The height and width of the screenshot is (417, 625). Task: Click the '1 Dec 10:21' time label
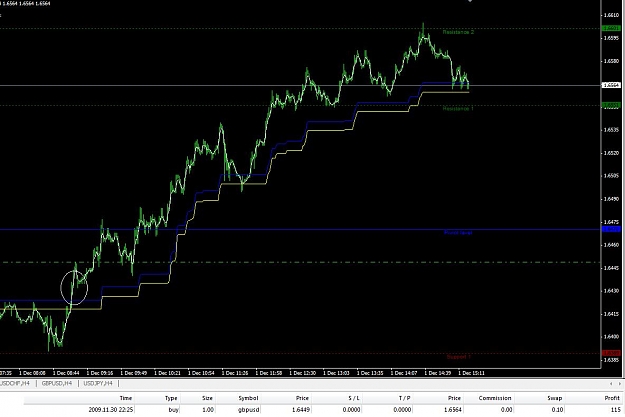point(167,373)
